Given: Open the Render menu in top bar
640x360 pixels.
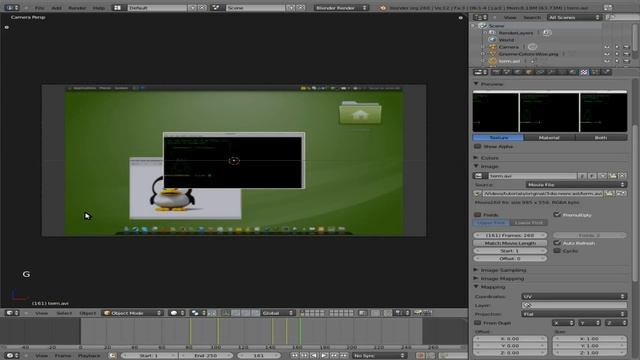Looking at the screenshot, I should (x=77, y=8).
